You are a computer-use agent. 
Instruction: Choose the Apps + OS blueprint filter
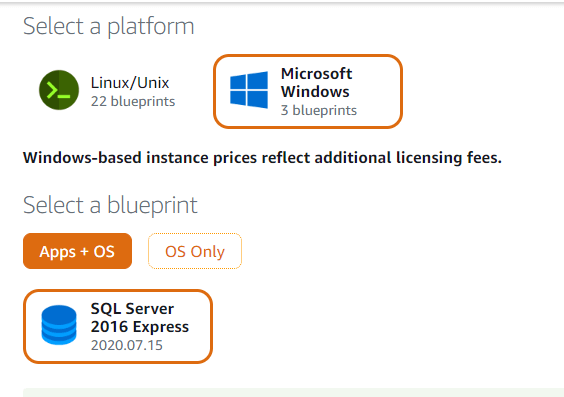point(77,251)
